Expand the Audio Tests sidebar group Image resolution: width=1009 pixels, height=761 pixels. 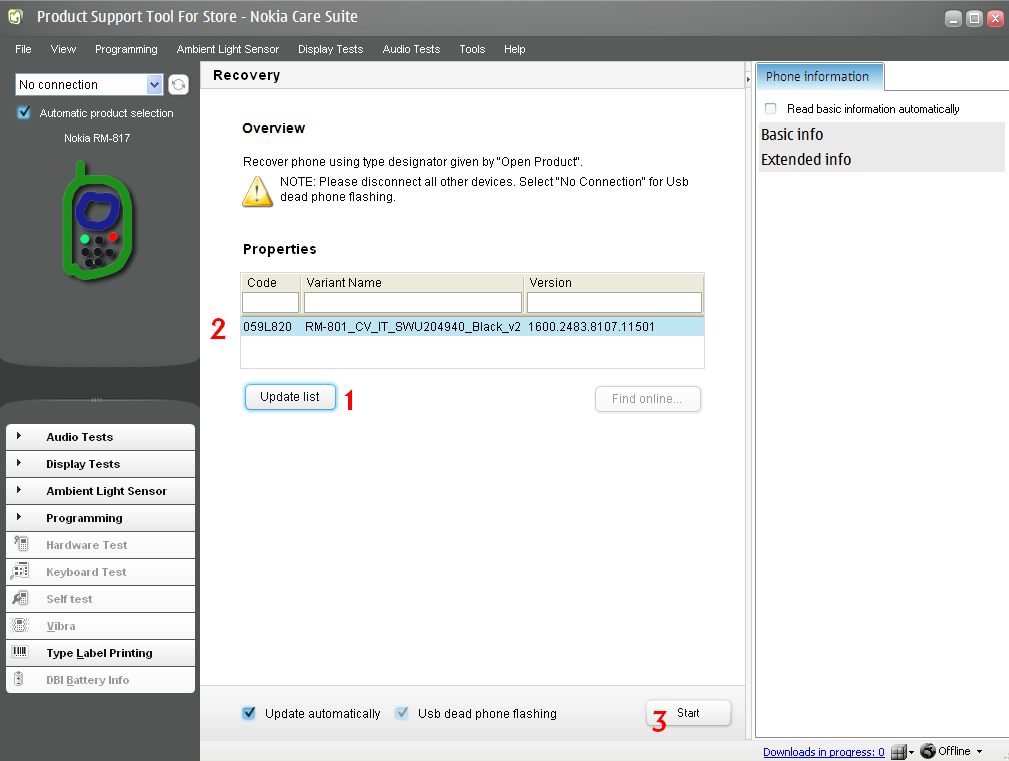(100, 437)
